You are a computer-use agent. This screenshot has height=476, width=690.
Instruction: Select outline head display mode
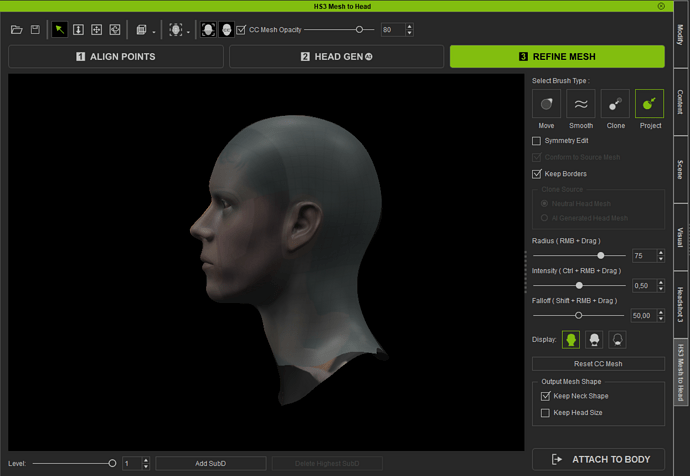coord(617,340)
